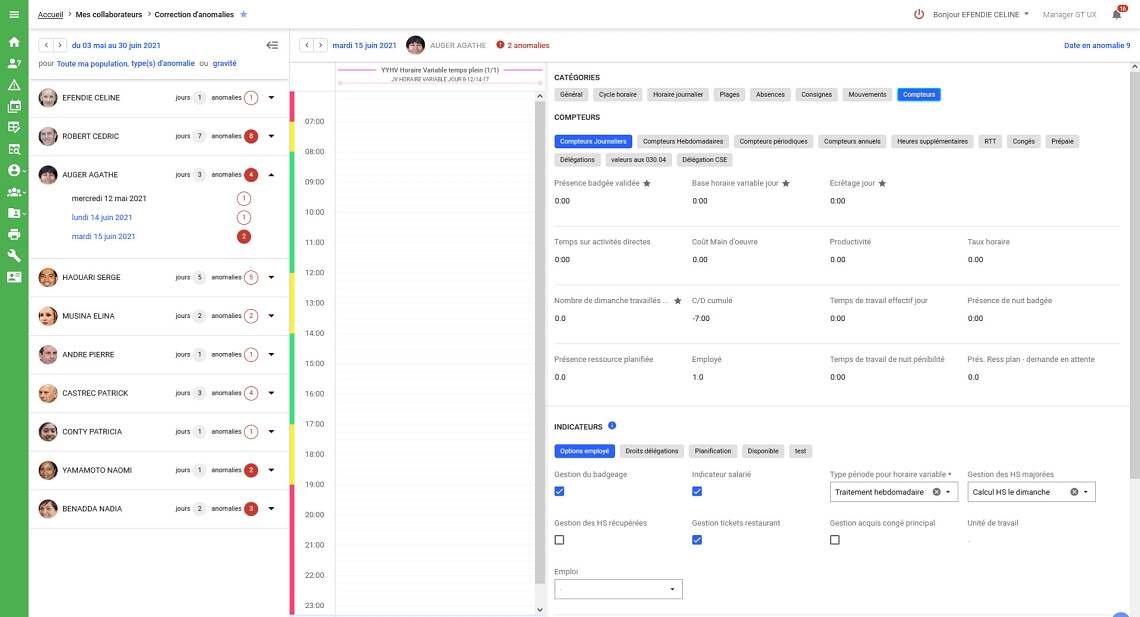Open the shared folder icon in the sidebar
This screenshot has width=1140, height=617.
(14, 213)
